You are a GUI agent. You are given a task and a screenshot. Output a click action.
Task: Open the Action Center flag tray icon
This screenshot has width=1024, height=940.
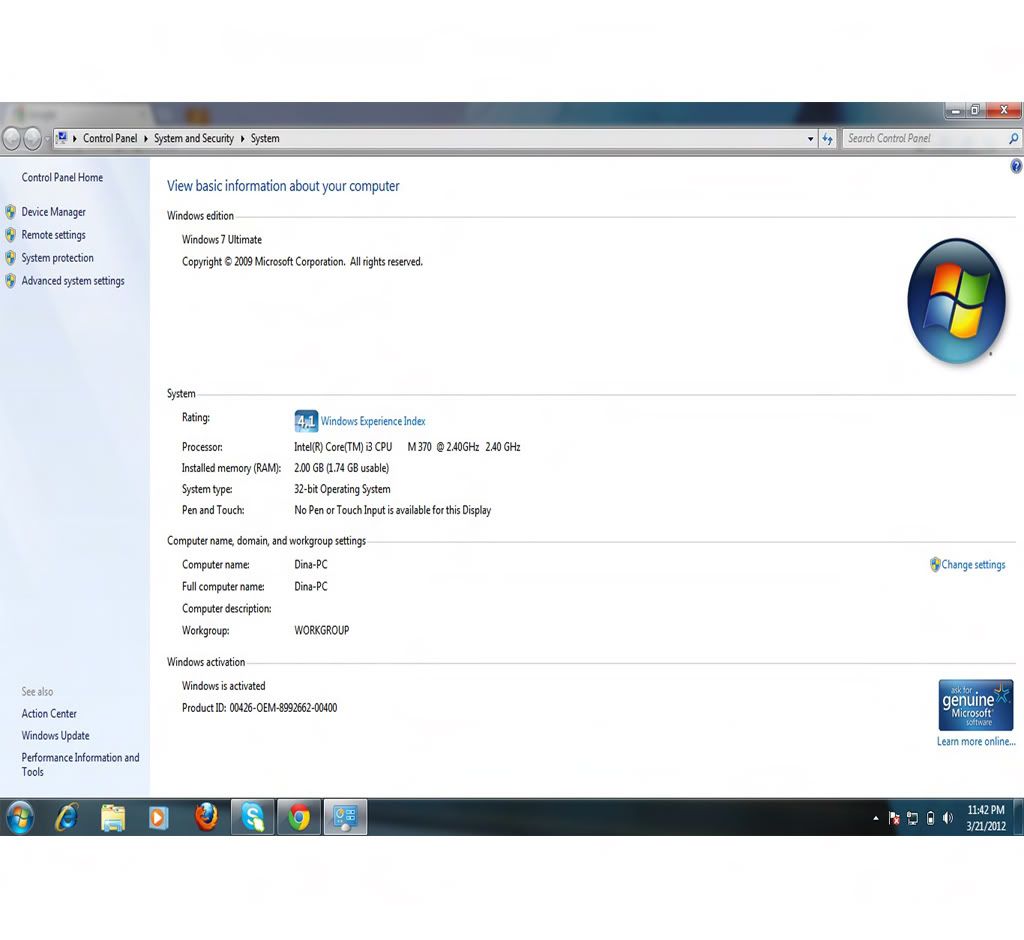pos(894,818)
